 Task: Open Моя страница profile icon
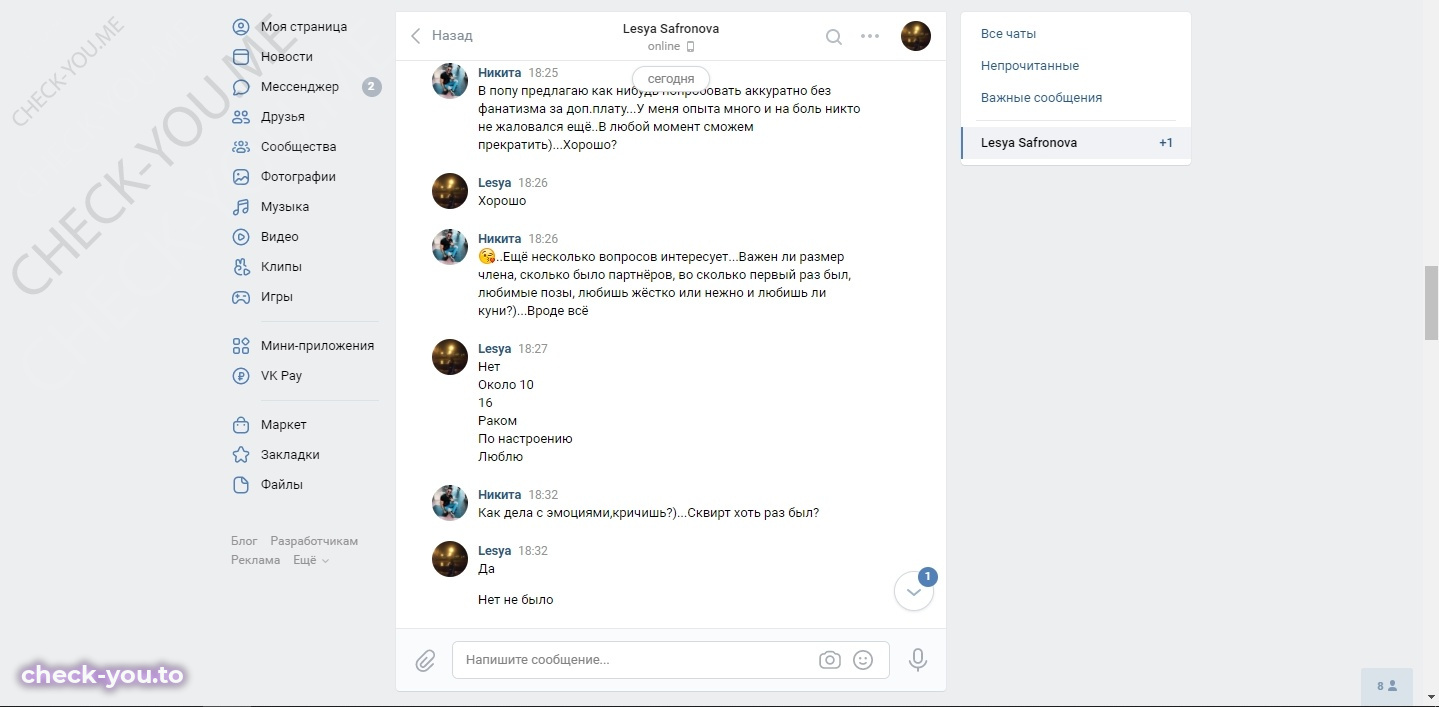pyautogui.click(x=241, y=27)
